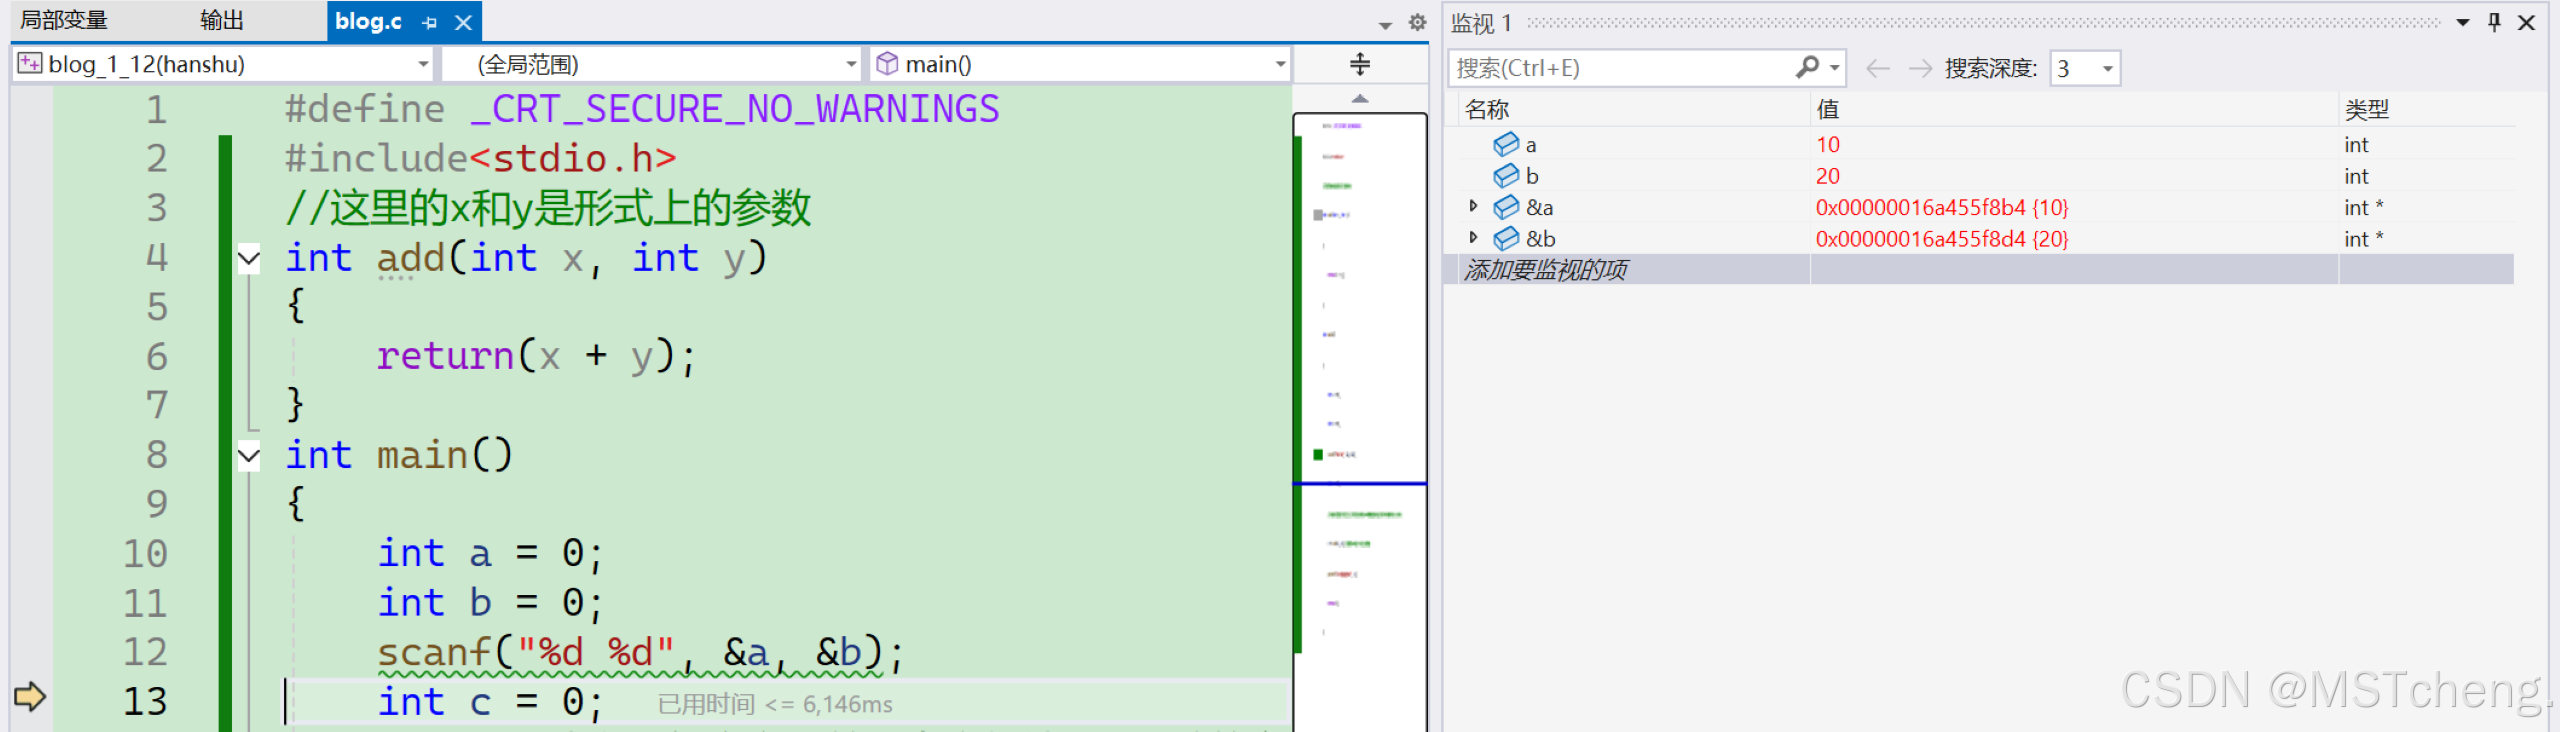Select the watch variable b icon
The image size is (2560, 732).
pyautogui.click(x=1506, y=176)
